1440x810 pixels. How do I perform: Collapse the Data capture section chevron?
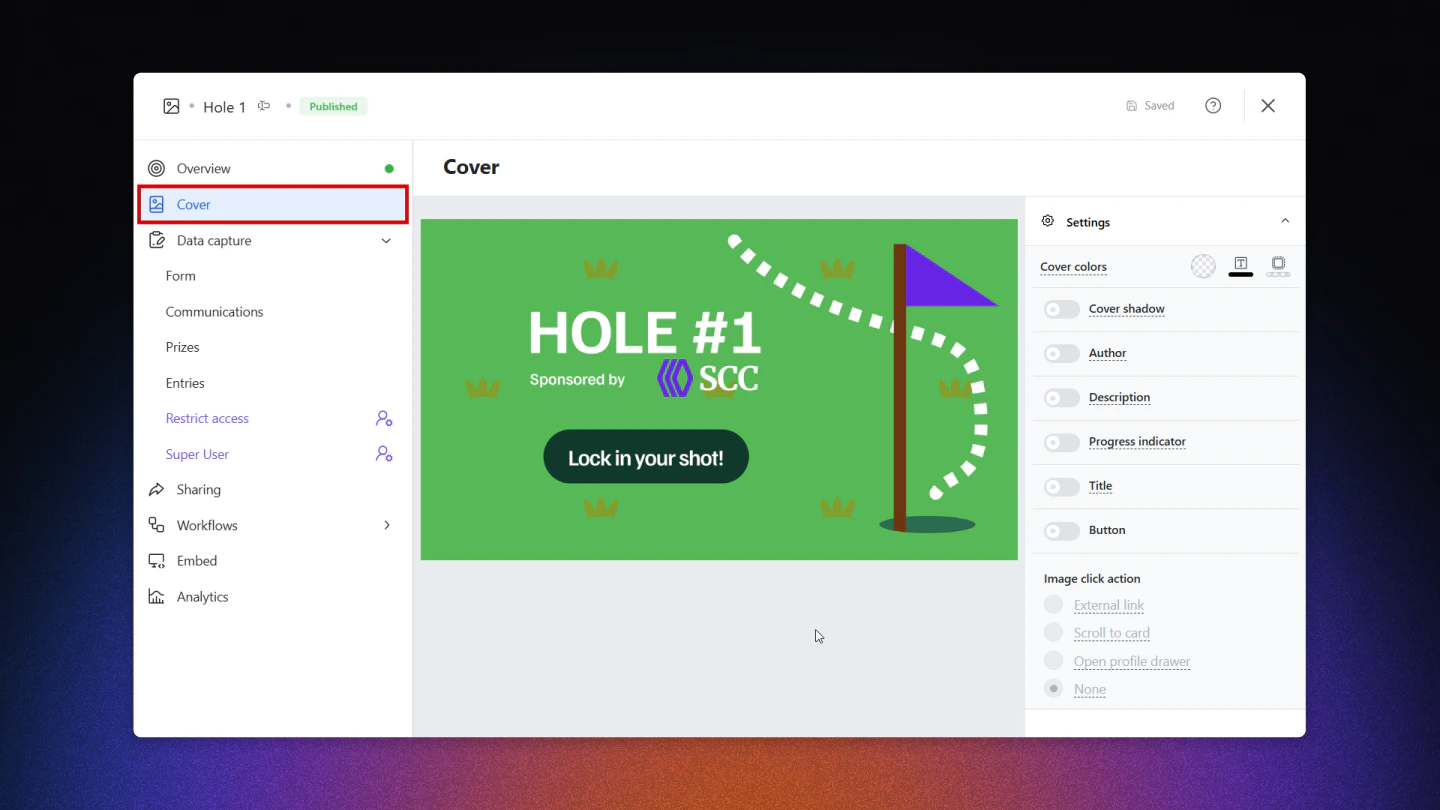386,241
